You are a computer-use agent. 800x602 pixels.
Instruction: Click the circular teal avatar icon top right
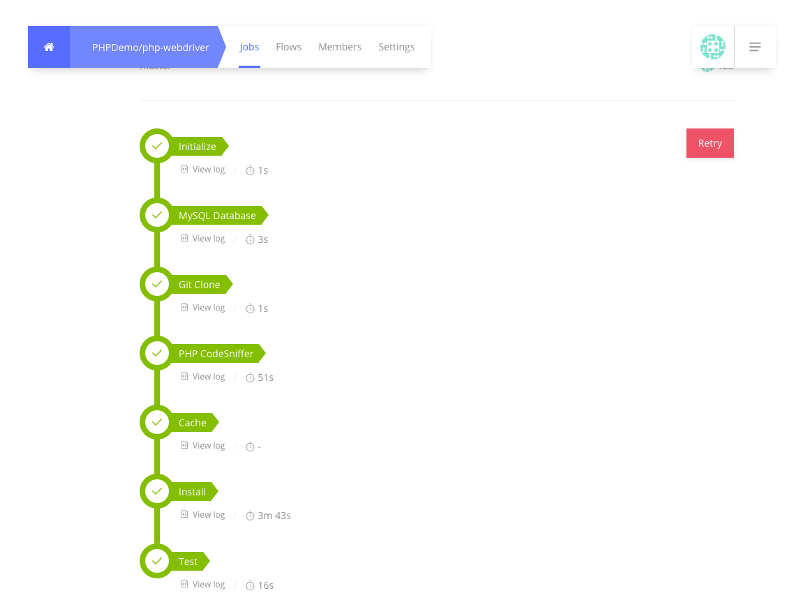pos(713,46)
